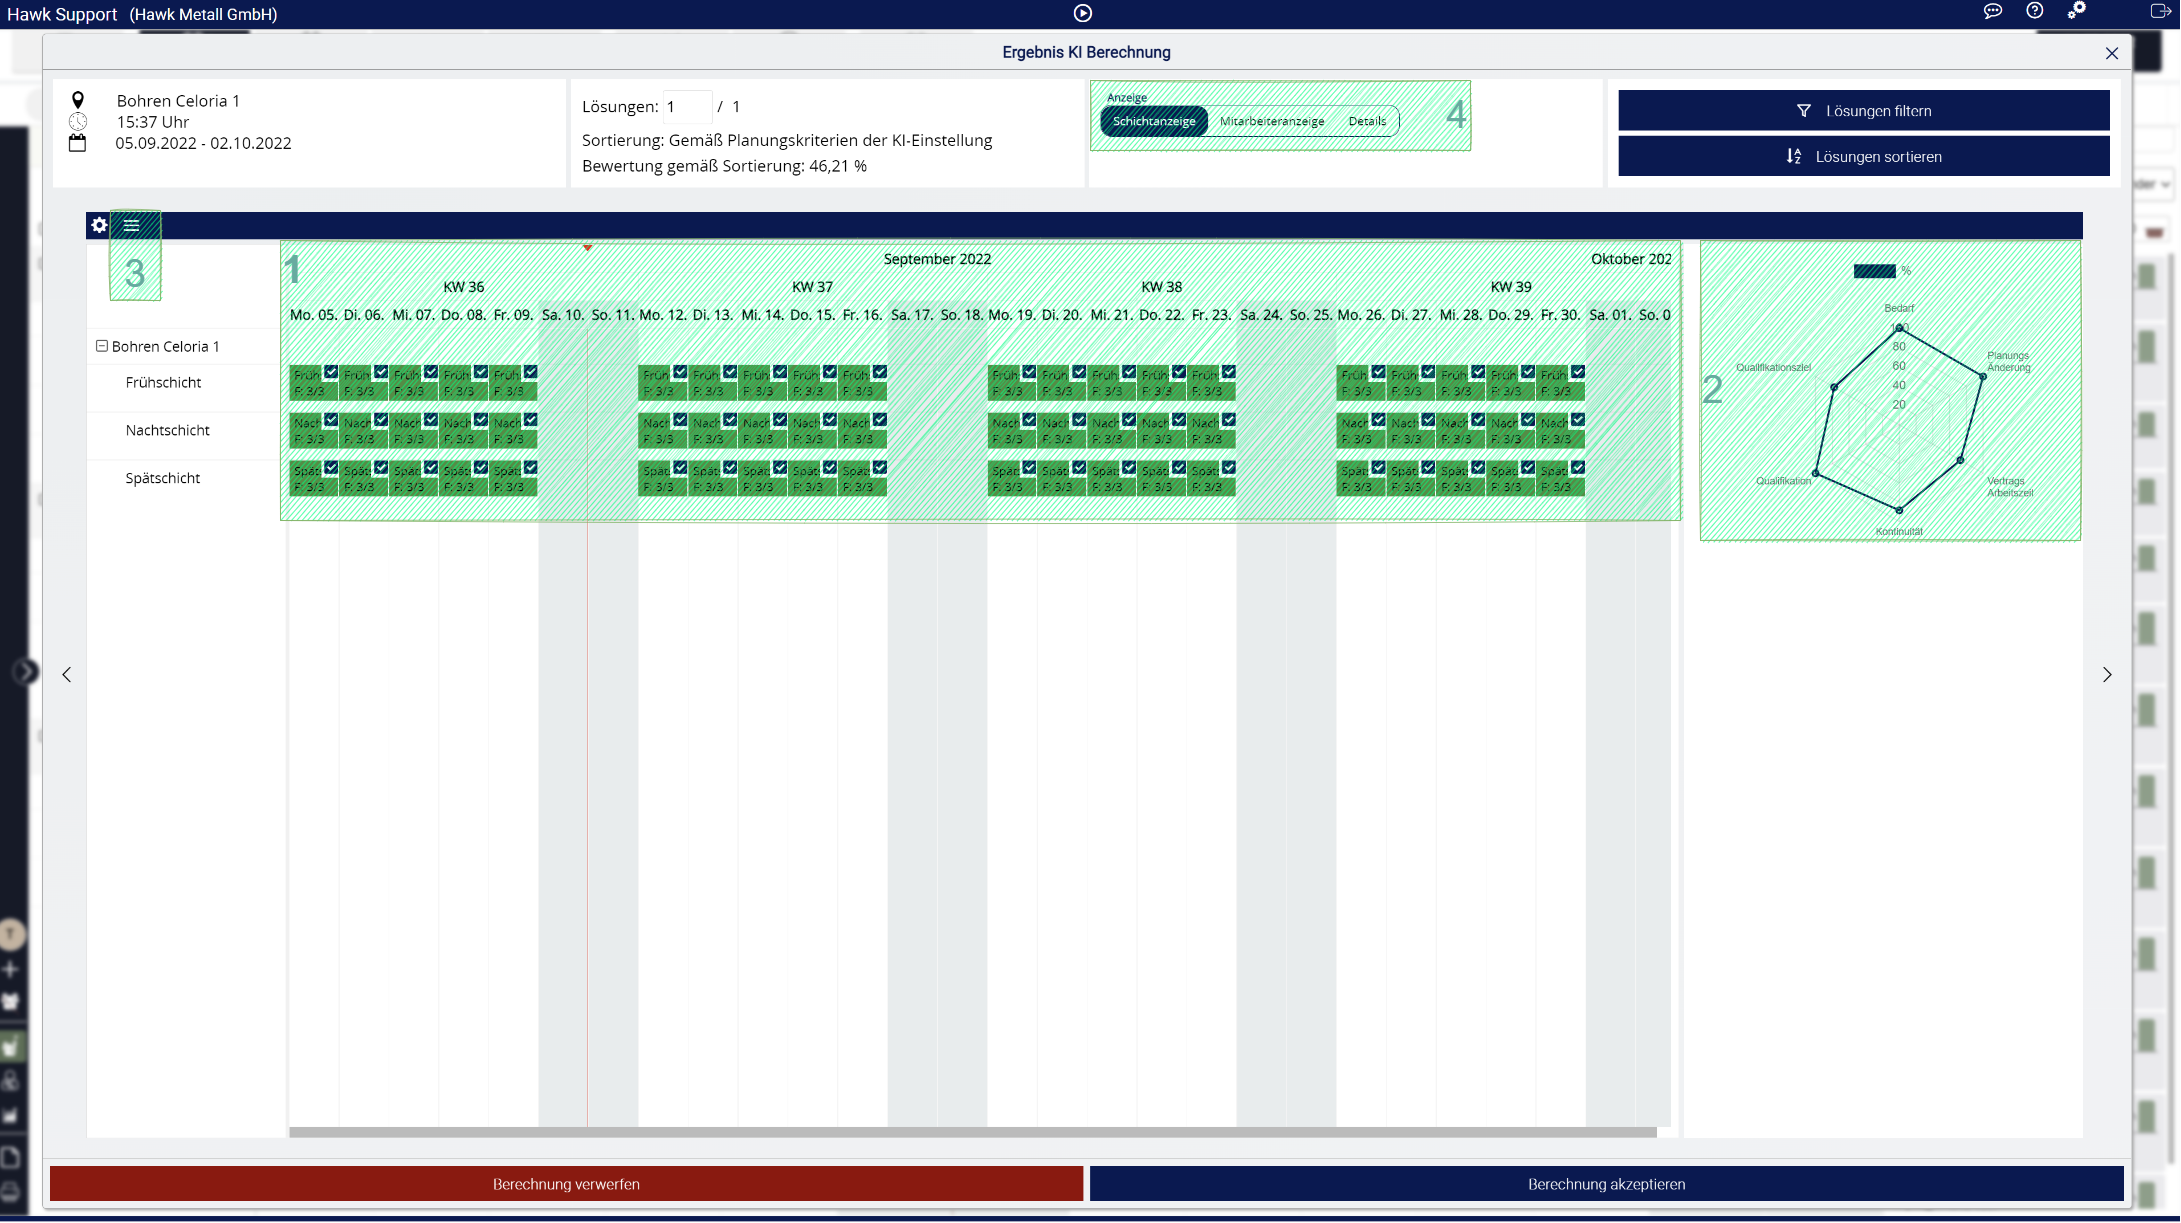Open the help question mark icon
The width and height of the screenshot is (2181, 1223).
tap(2034, 11)
